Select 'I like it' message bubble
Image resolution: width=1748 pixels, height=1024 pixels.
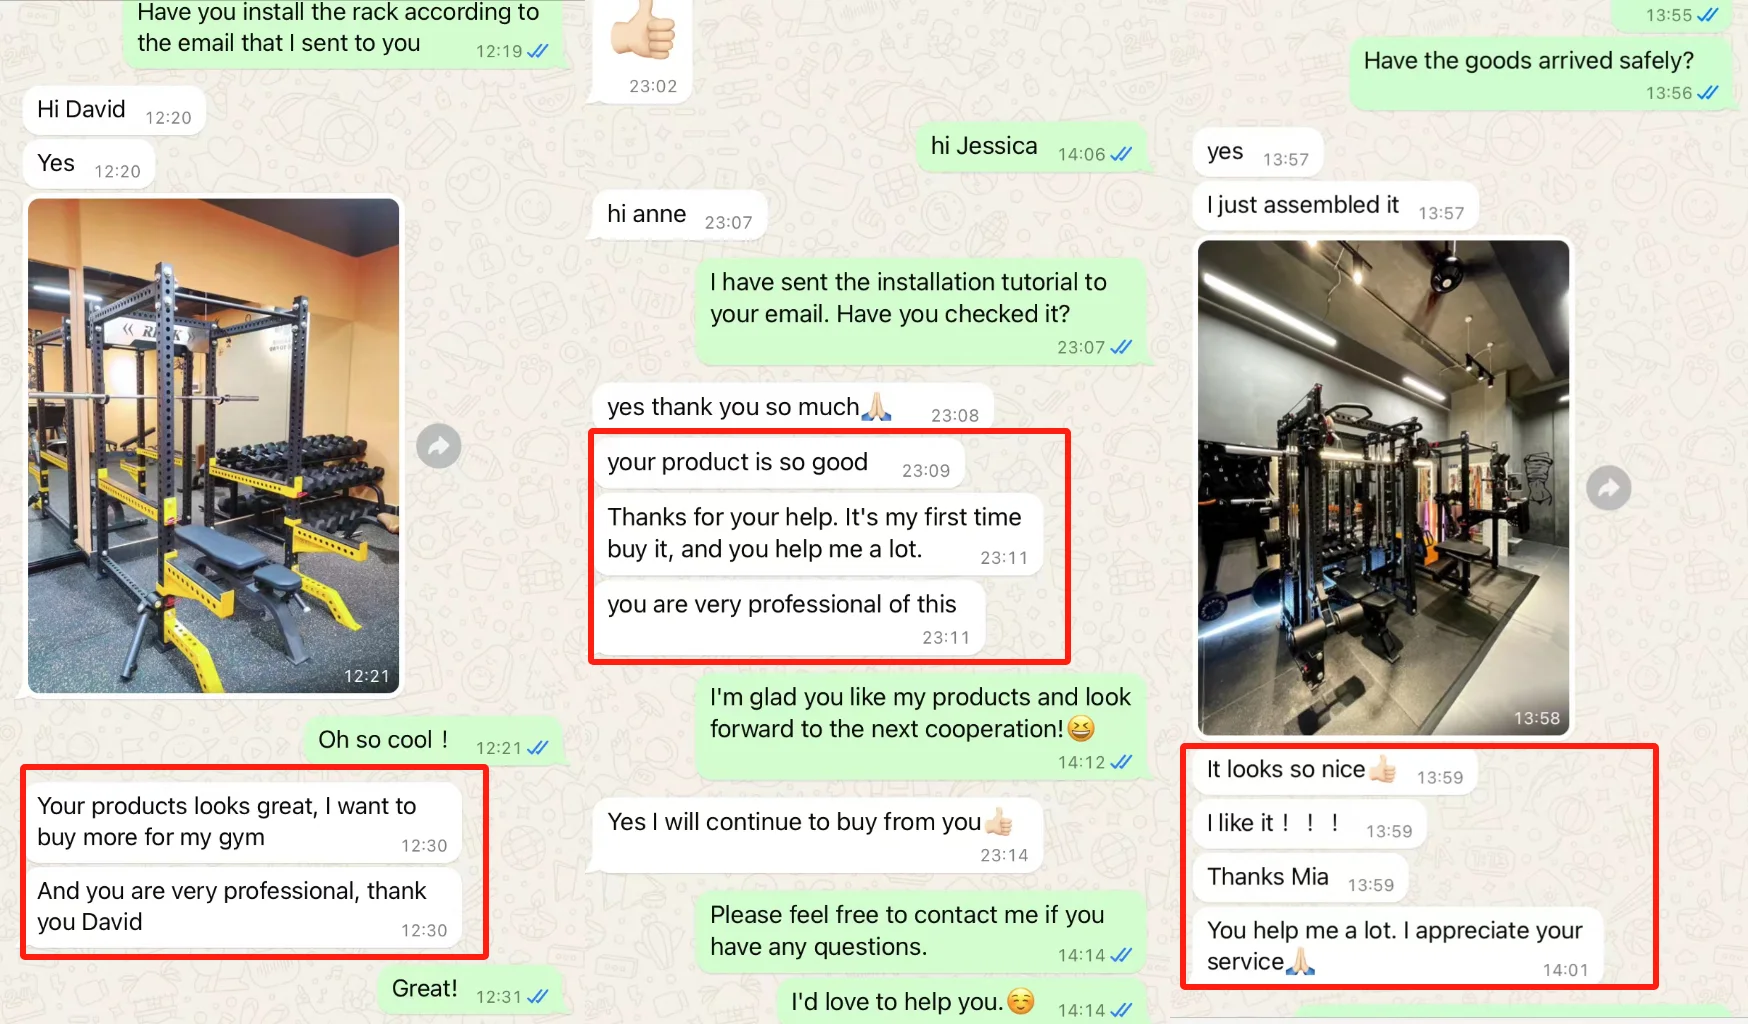(x=1310, y=824)
